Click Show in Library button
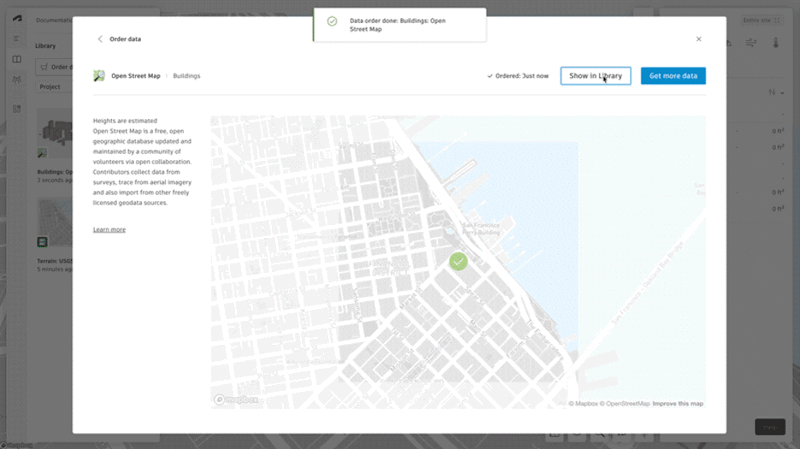The image size is (800, 450). click(x=595, y=76)
